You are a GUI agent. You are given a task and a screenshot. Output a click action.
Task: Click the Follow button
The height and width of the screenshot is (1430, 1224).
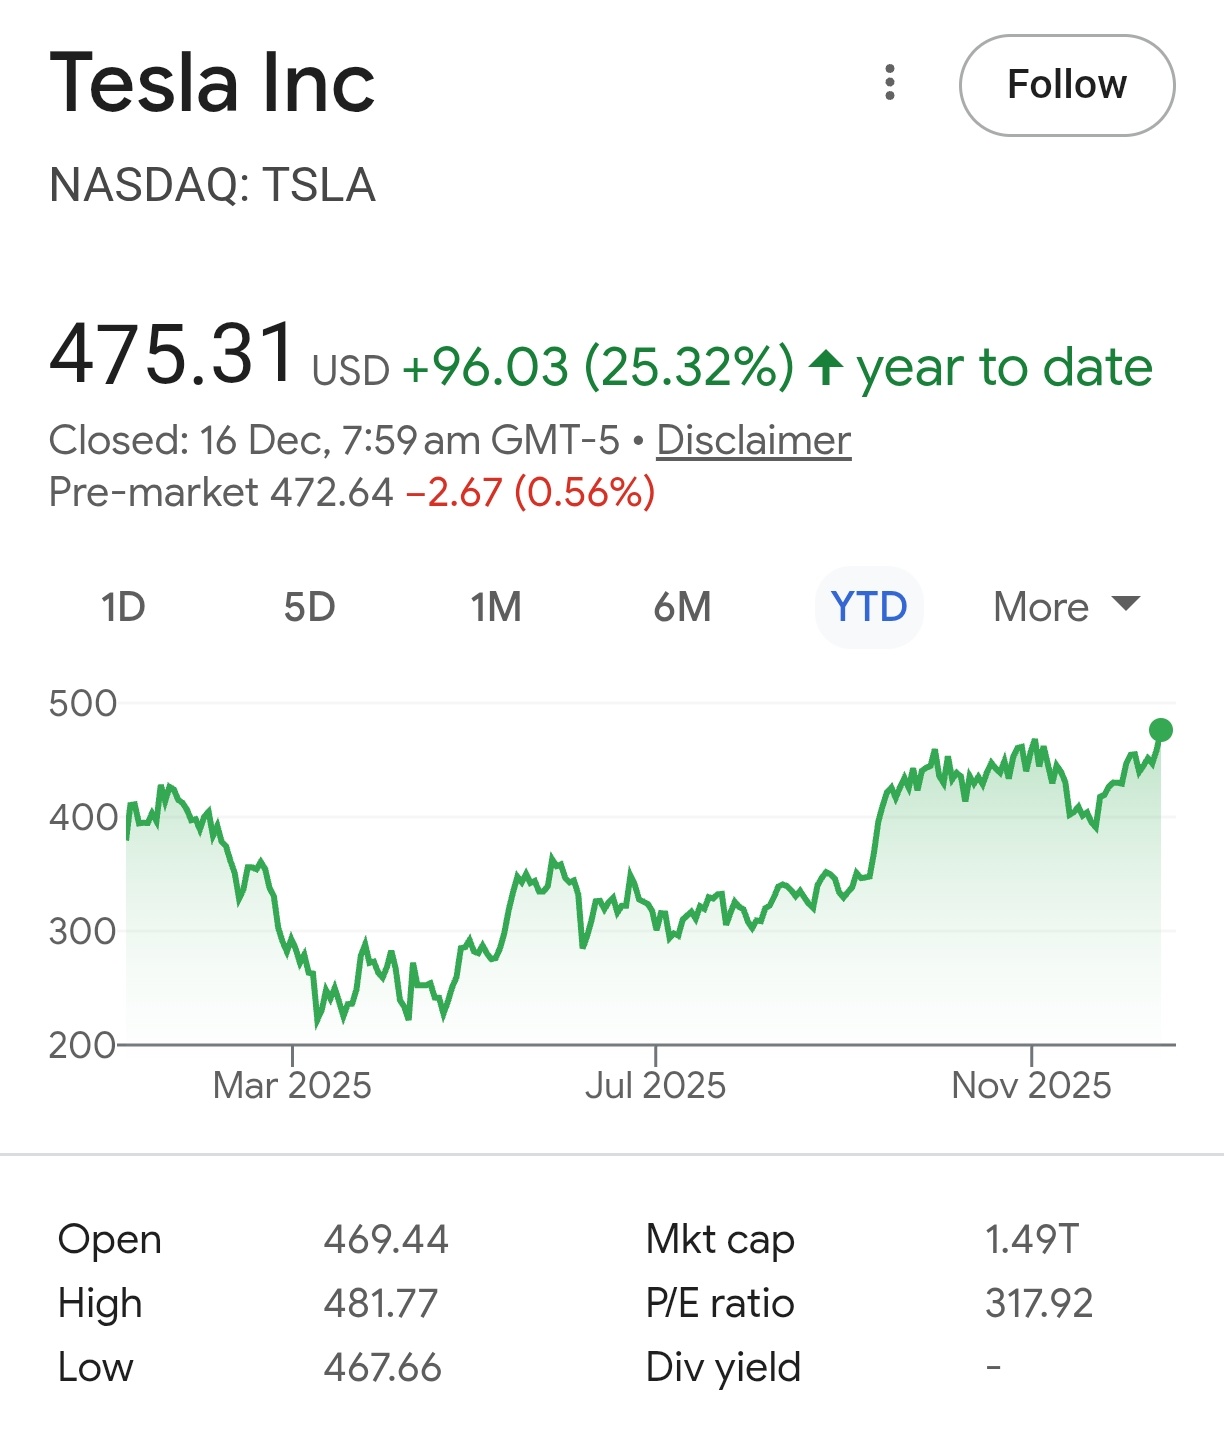[x=1066, y=86]
